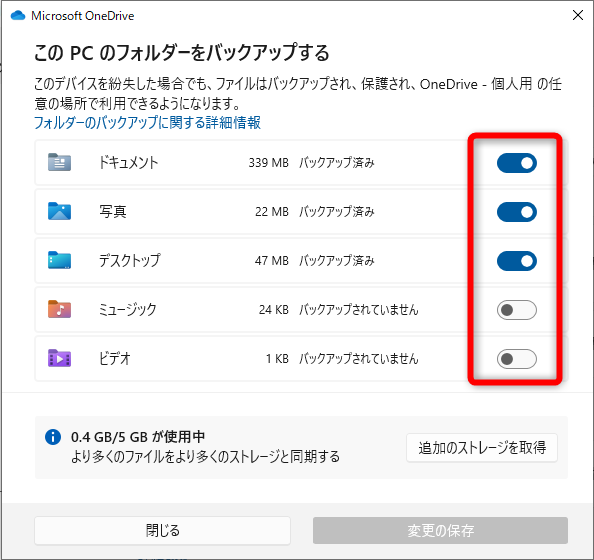Click バックアップされていません status in ビデオ row
The image size is (594, 560).
click(359, 358)
